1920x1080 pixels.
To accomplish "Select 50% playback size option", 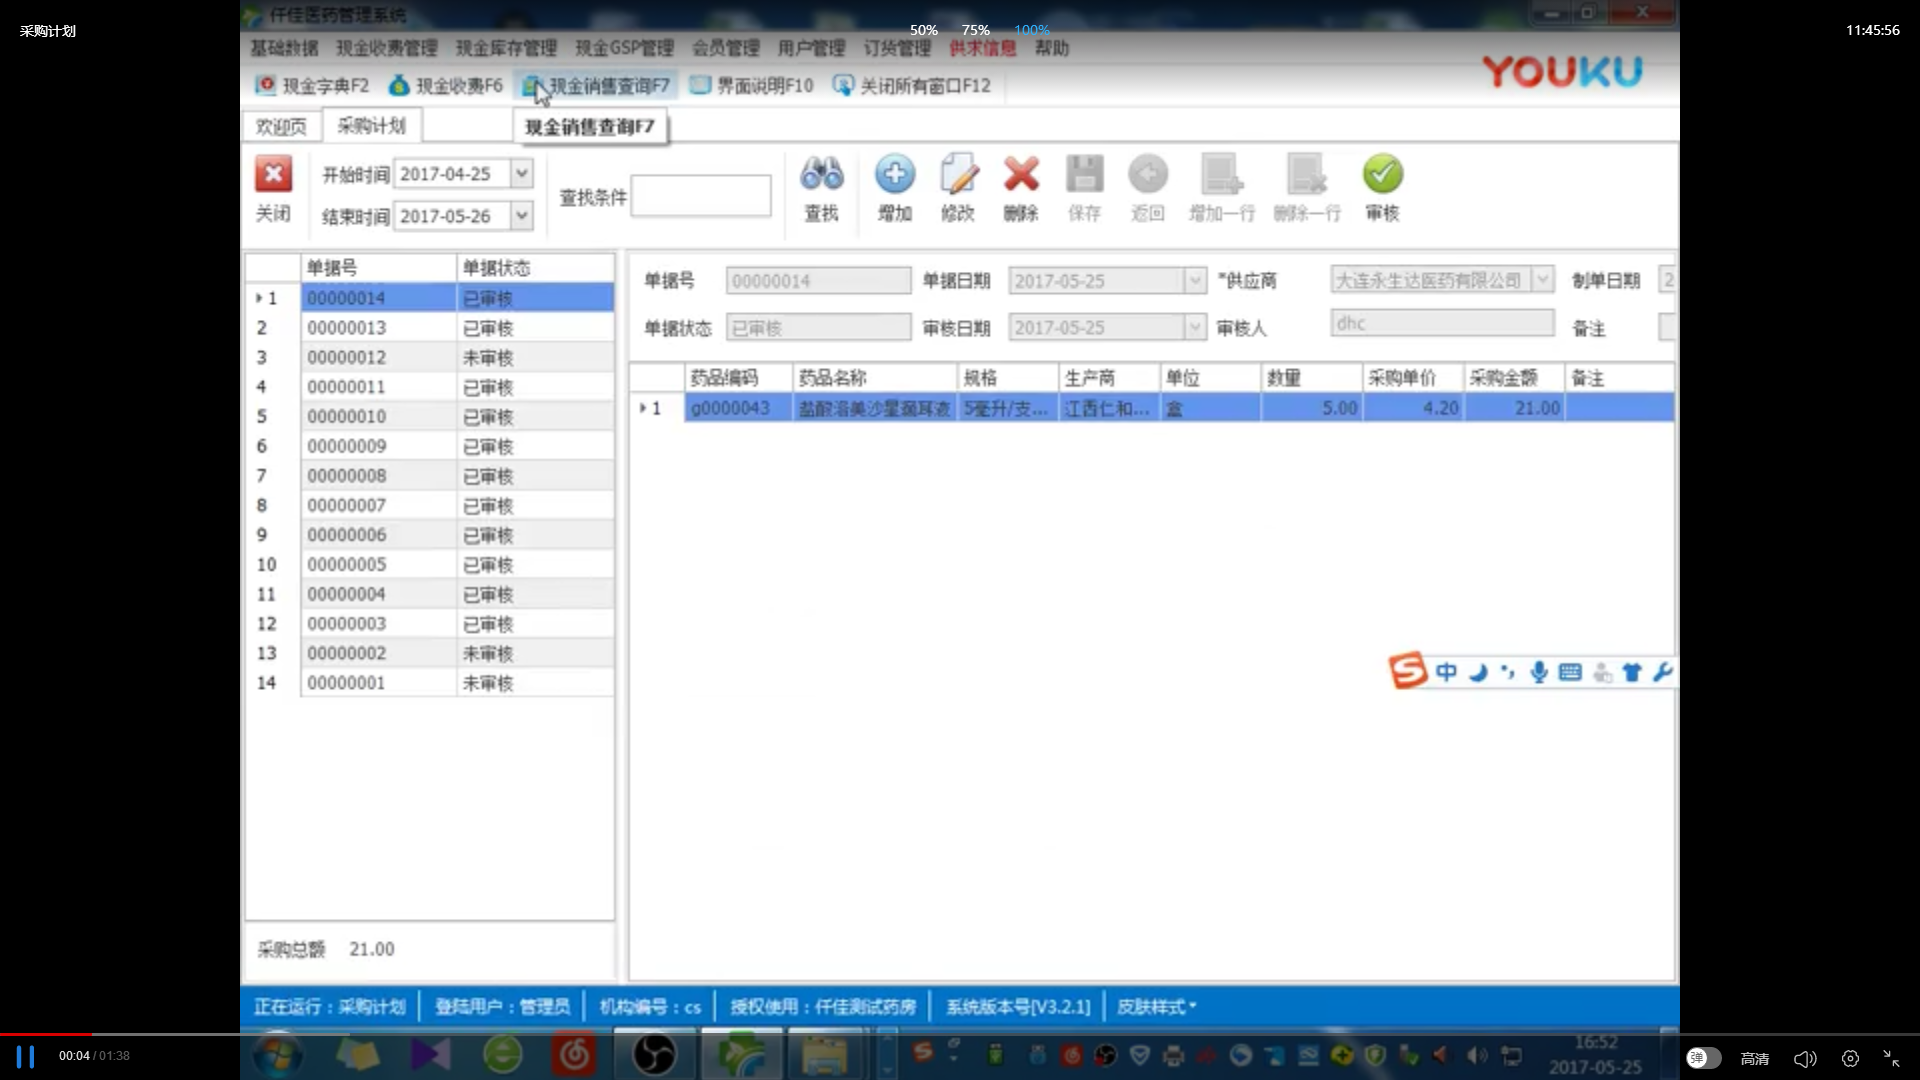I will coord(923,30).
